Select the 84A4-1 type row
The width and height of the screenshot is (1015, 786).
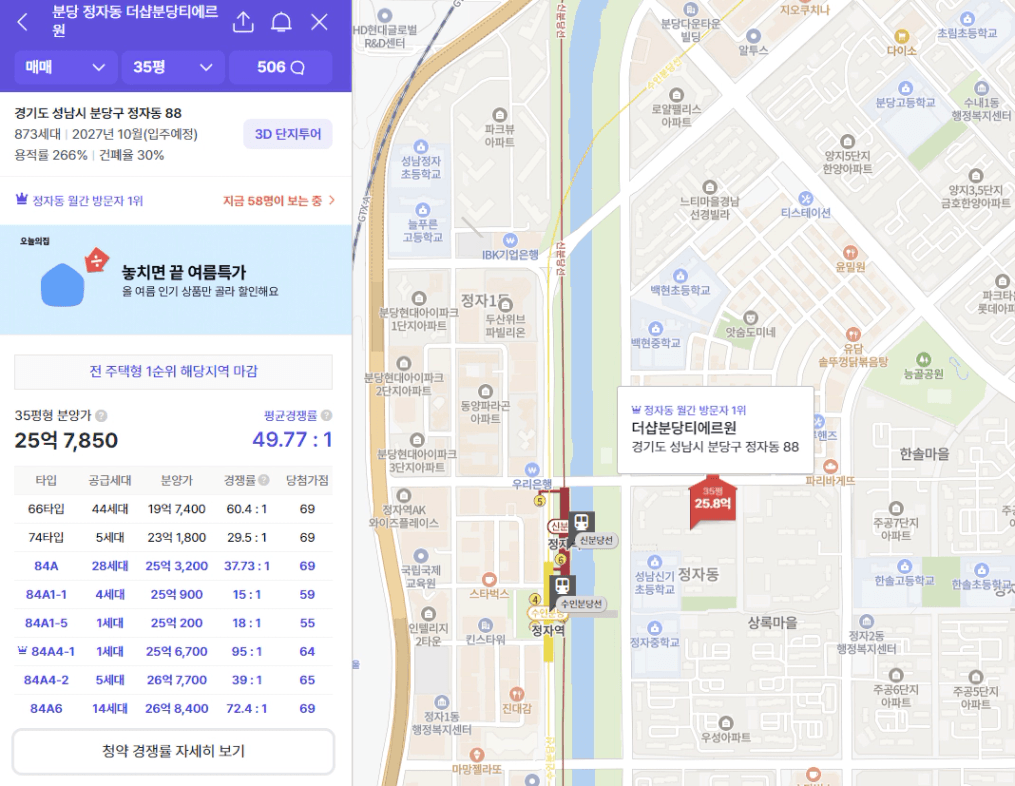[173, 651]
